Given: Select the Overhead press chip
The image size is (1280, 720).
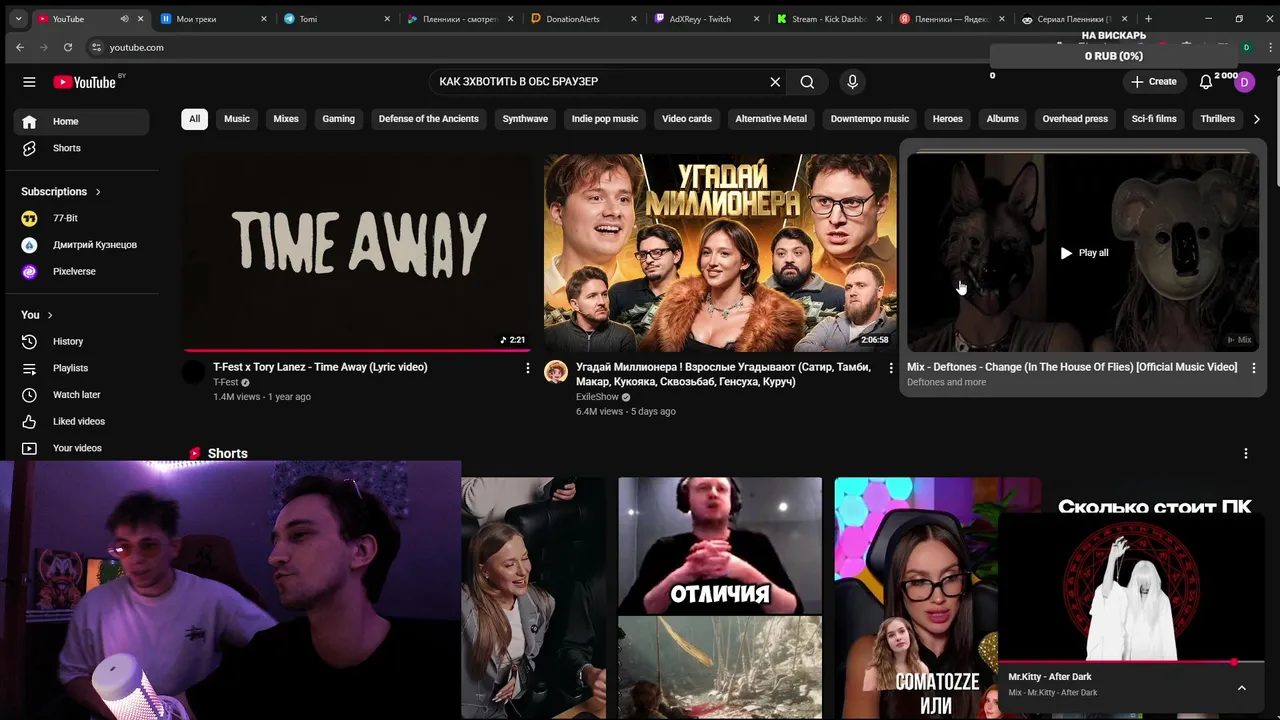Looking at the screenshot, I should tap(1075, 119).
